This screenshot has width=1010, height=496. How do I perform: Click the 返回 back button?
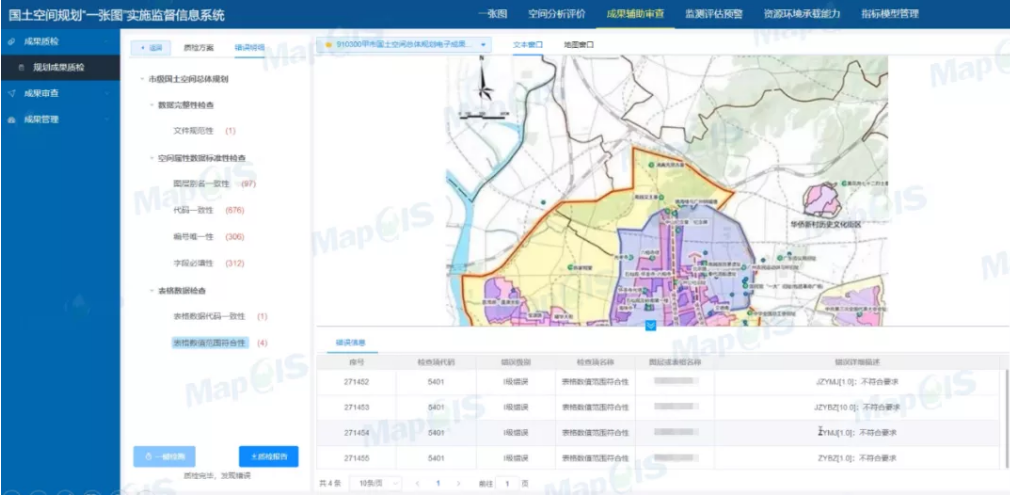click(x=151, y=48)
